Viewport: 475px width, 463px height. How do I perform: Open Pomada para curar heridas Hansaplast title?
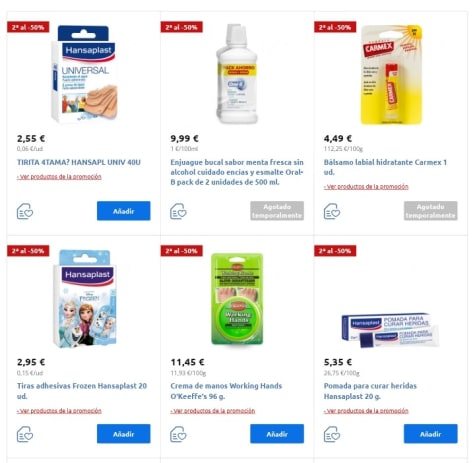370,391
